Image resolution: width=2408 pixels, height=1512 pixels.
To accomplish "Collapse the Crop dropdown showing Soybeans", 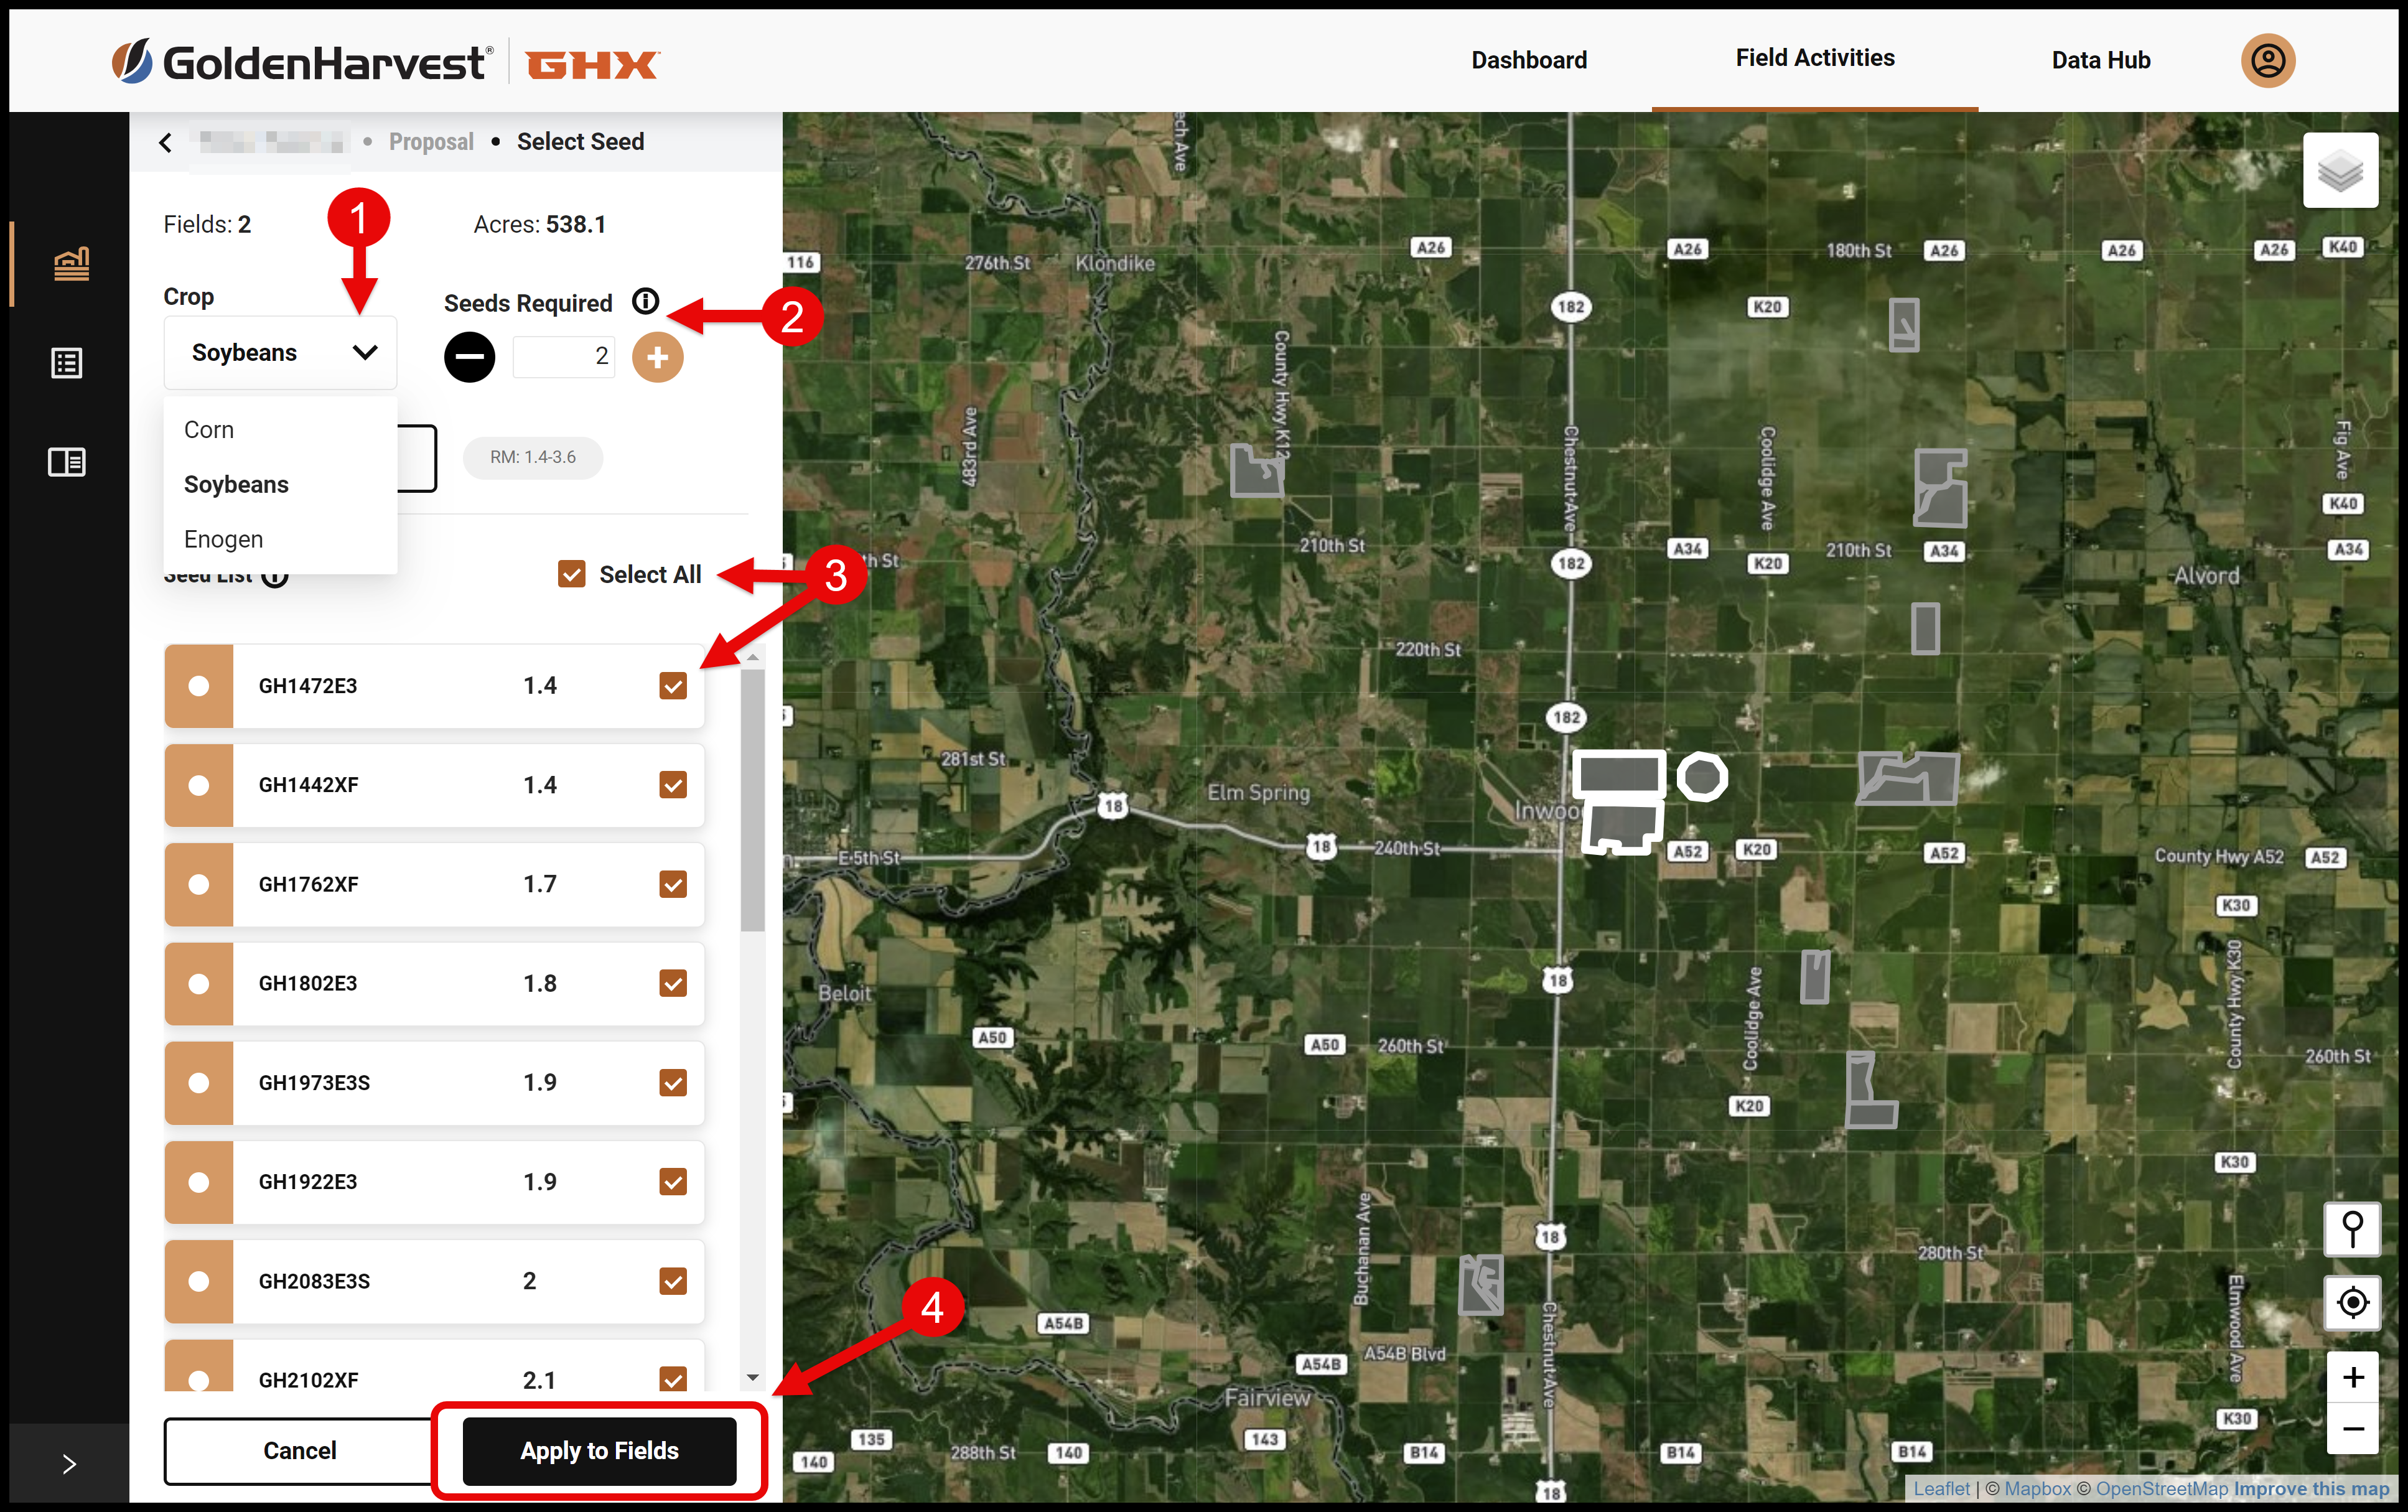I will tap(280, 353).
